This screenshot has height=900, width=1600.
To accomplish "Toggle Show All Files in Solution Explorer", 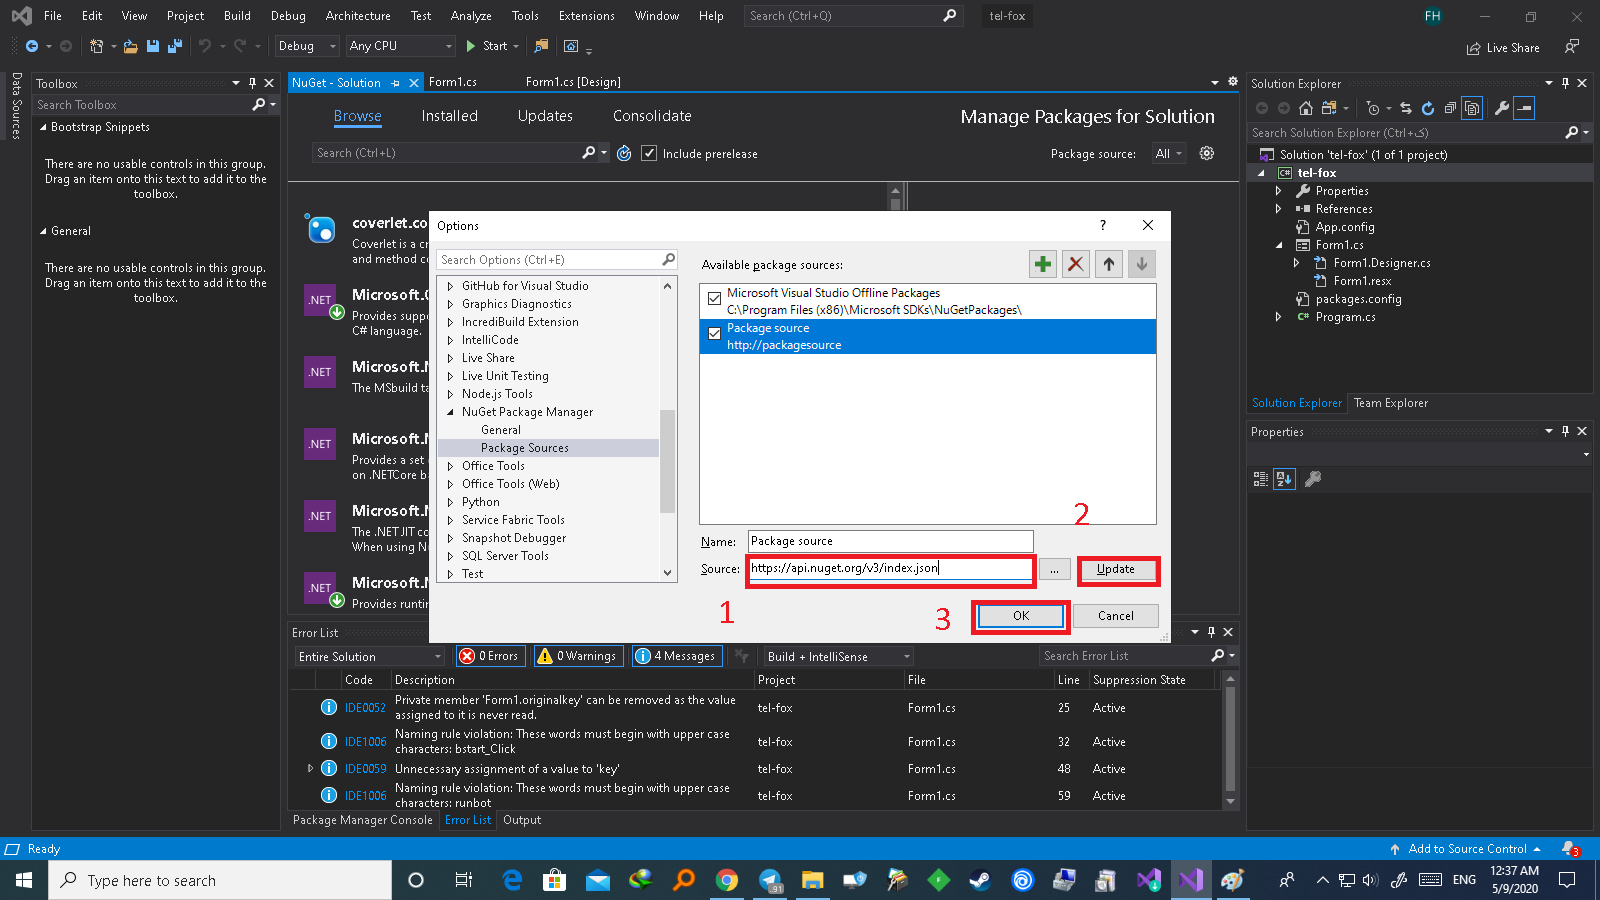I will [1472, 108].
